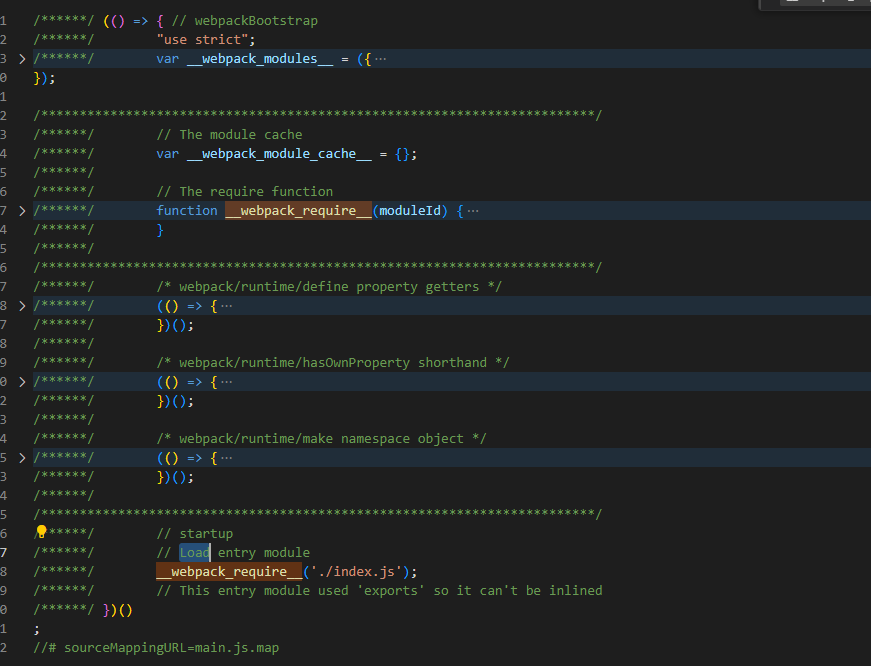Expand the folded __webpack_modules__ block chevron
This screenshot has height=666, width=871.
pos(22,59)
